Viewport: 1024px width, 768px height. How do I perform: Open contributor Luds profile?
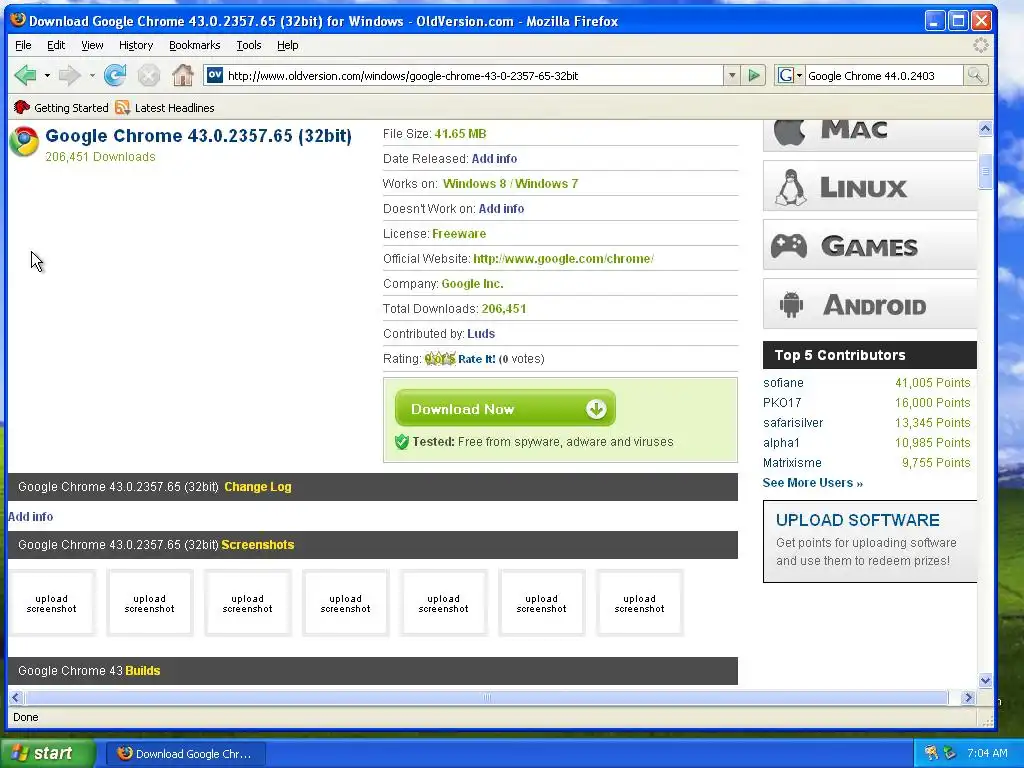coord(481,334)
